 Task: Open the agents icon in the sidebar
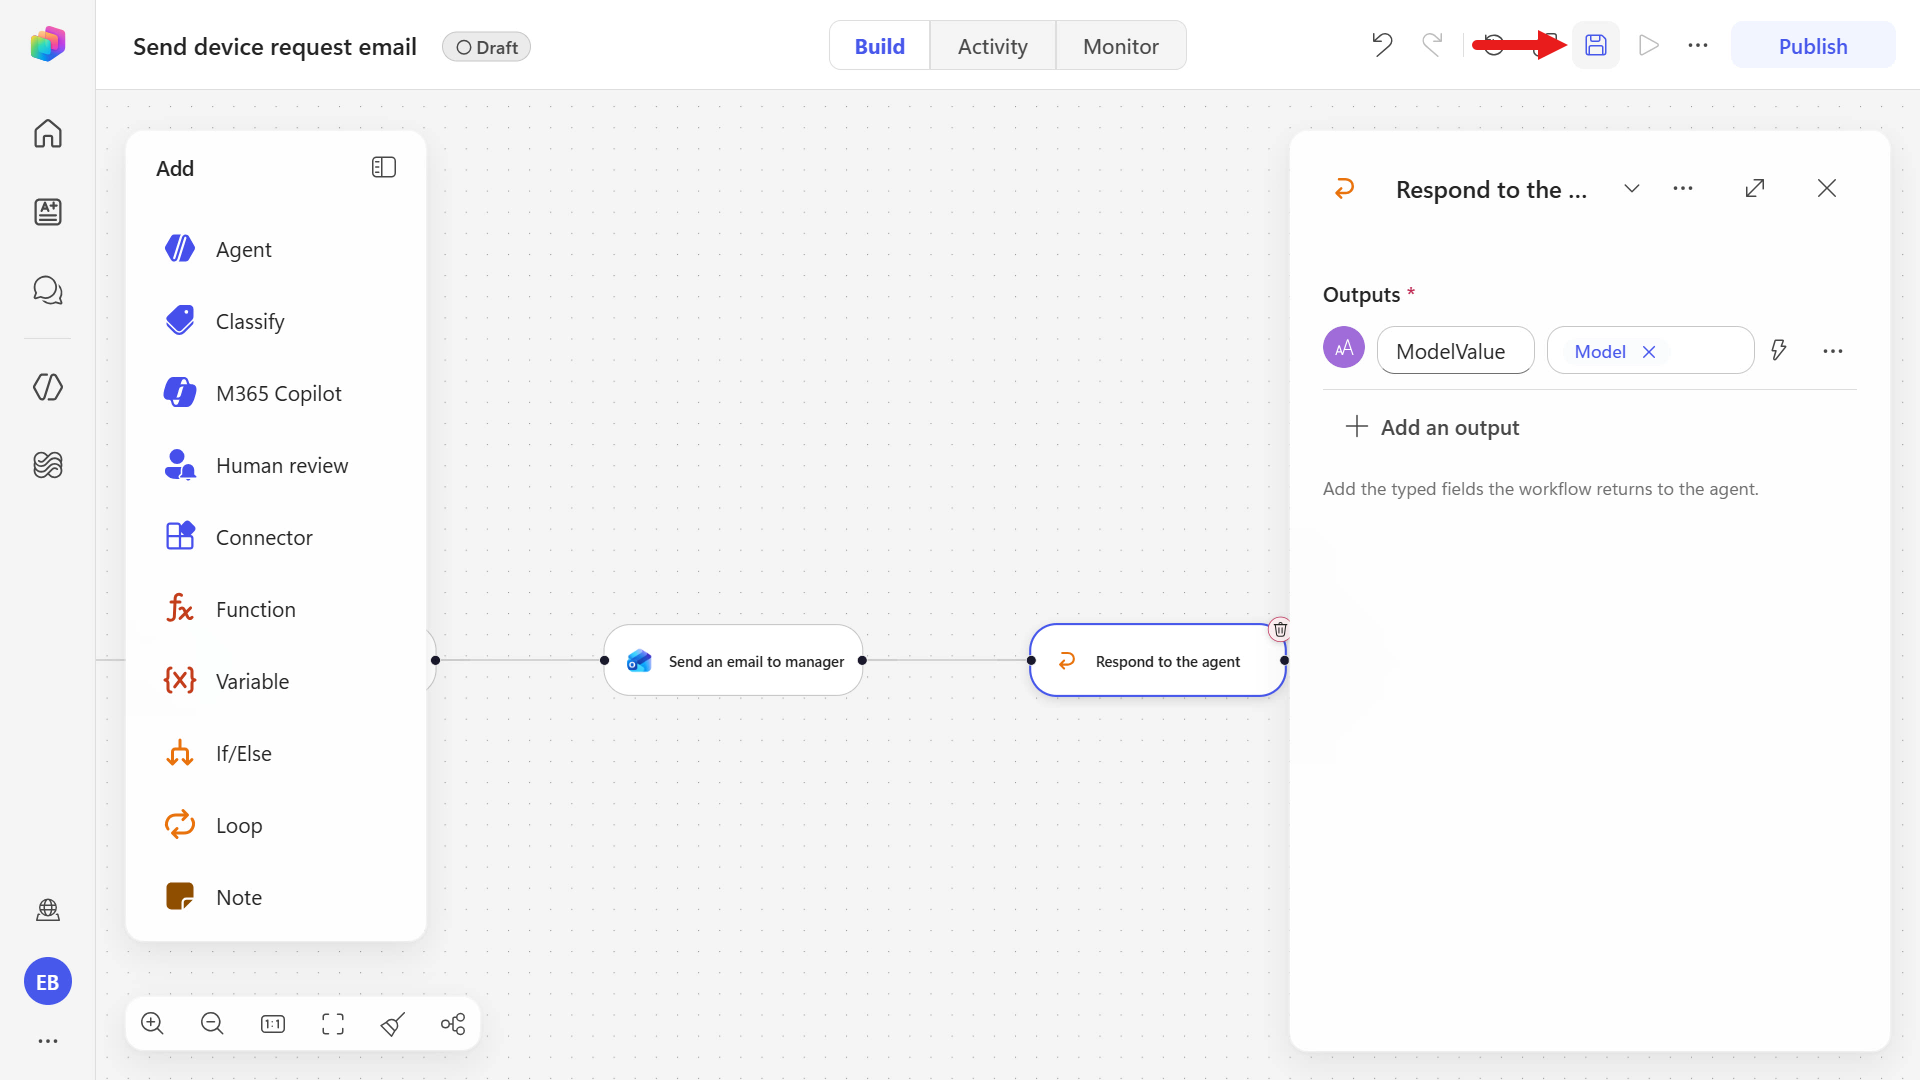48,387
